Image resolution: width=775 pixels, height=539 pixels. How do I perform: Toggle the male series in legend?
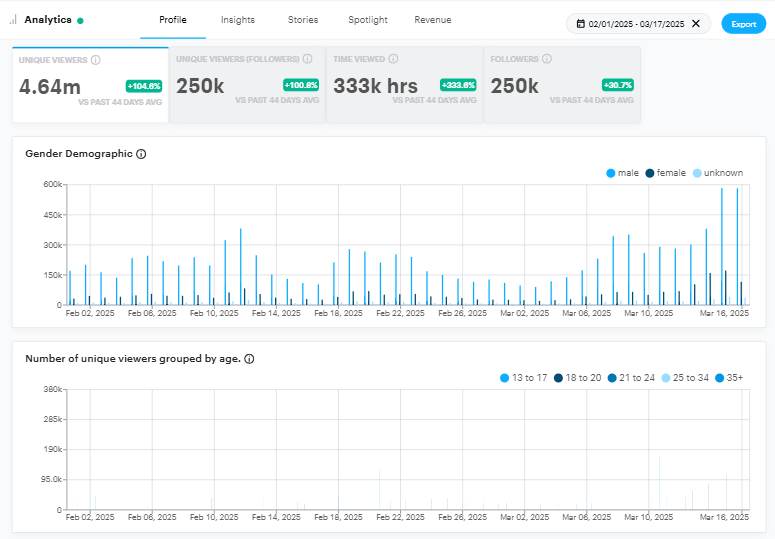[x=622, y=173]
